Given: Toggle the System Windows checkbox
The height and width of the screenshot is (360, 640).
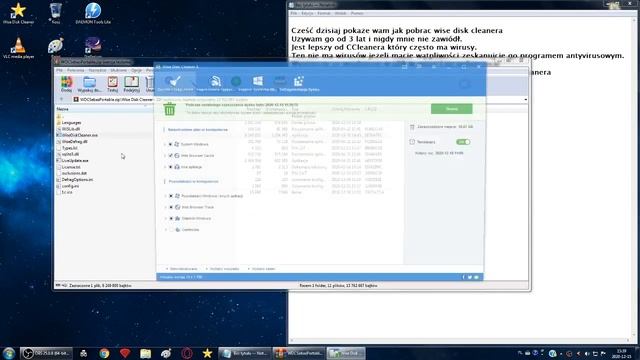Looking at the screenshot, I should click(171, 144).
